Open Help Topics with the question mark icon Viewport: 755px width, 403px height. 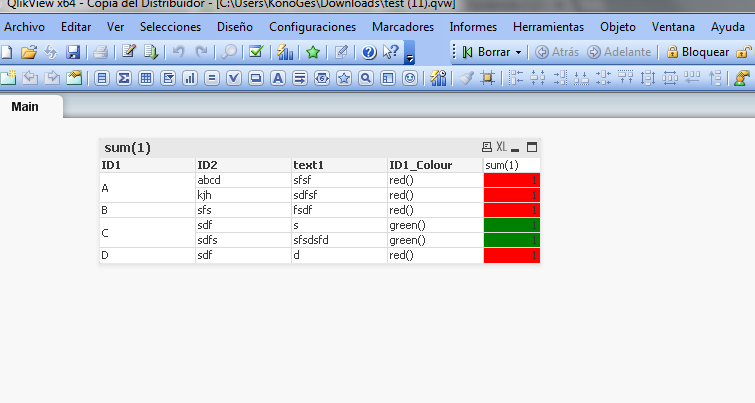pos(369,52)
